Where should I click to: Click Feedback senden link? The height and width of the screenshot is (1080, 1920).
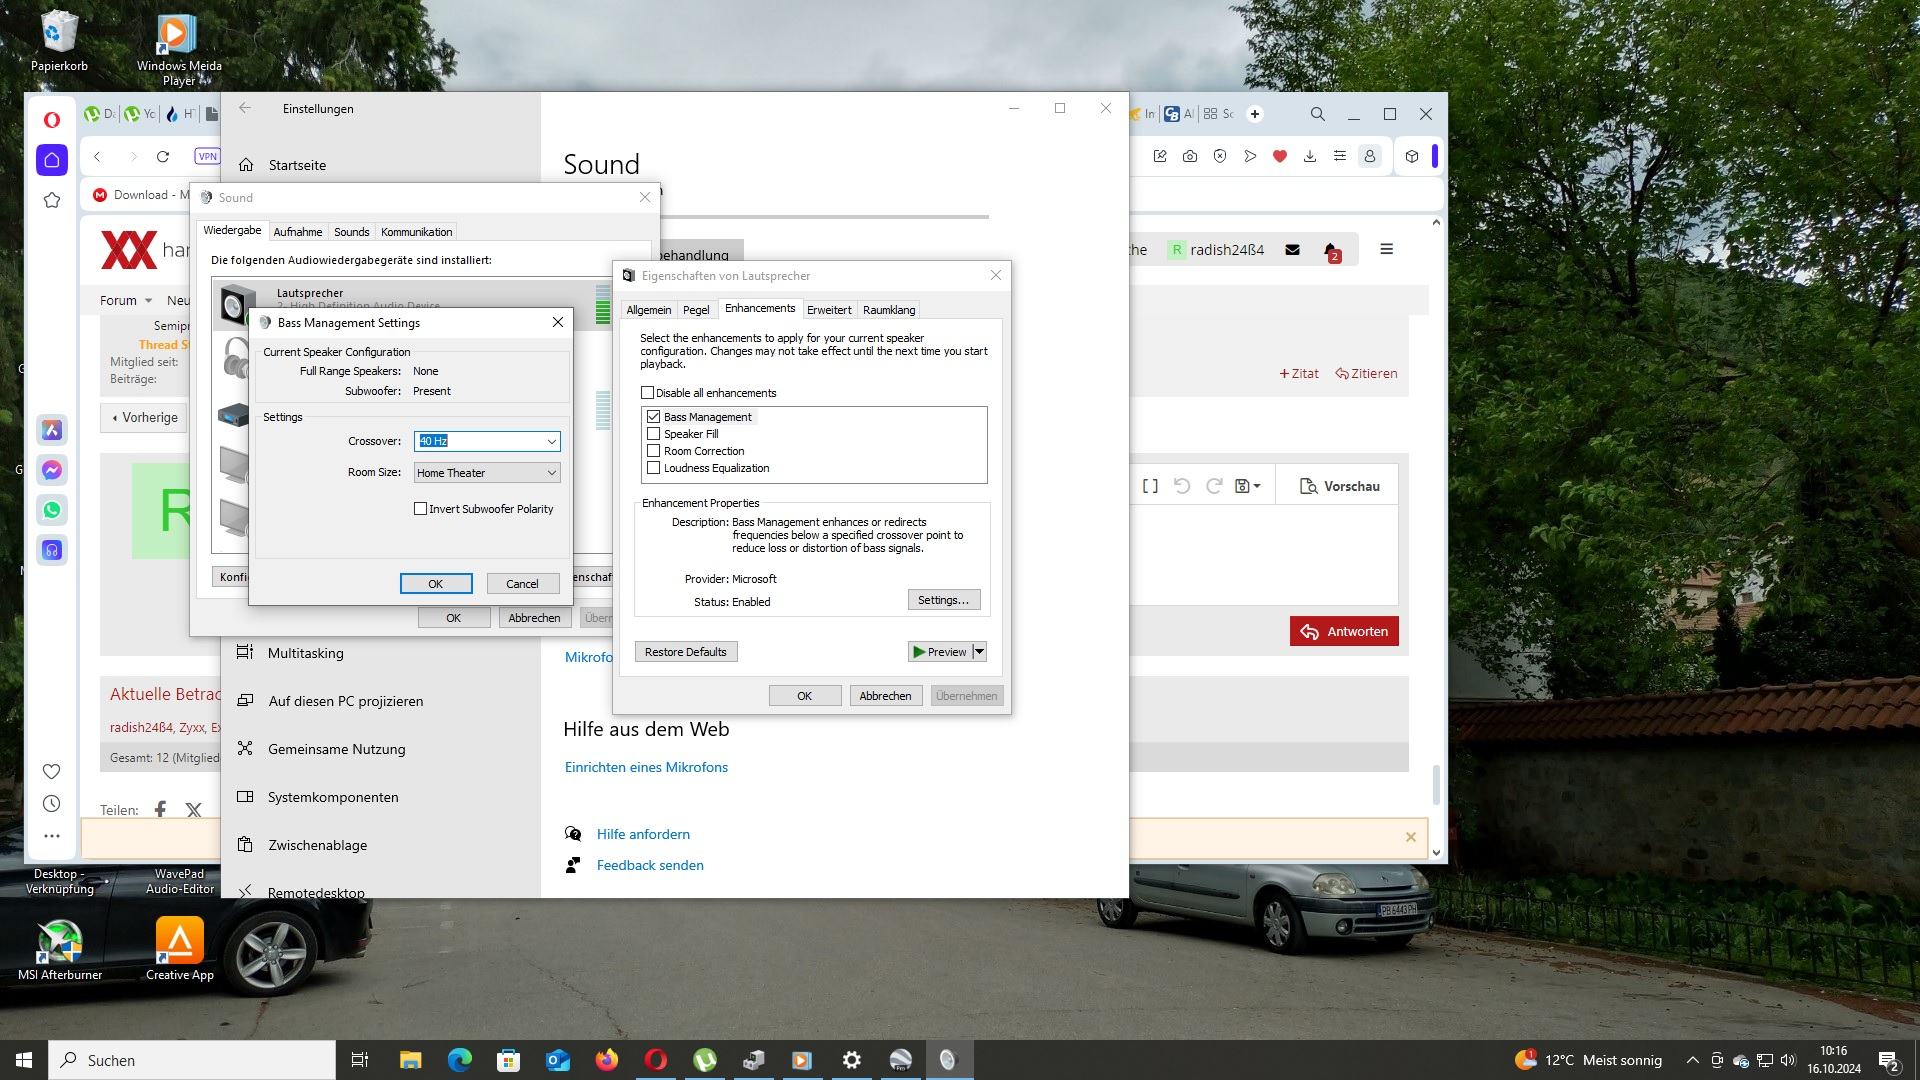(650, 865)
